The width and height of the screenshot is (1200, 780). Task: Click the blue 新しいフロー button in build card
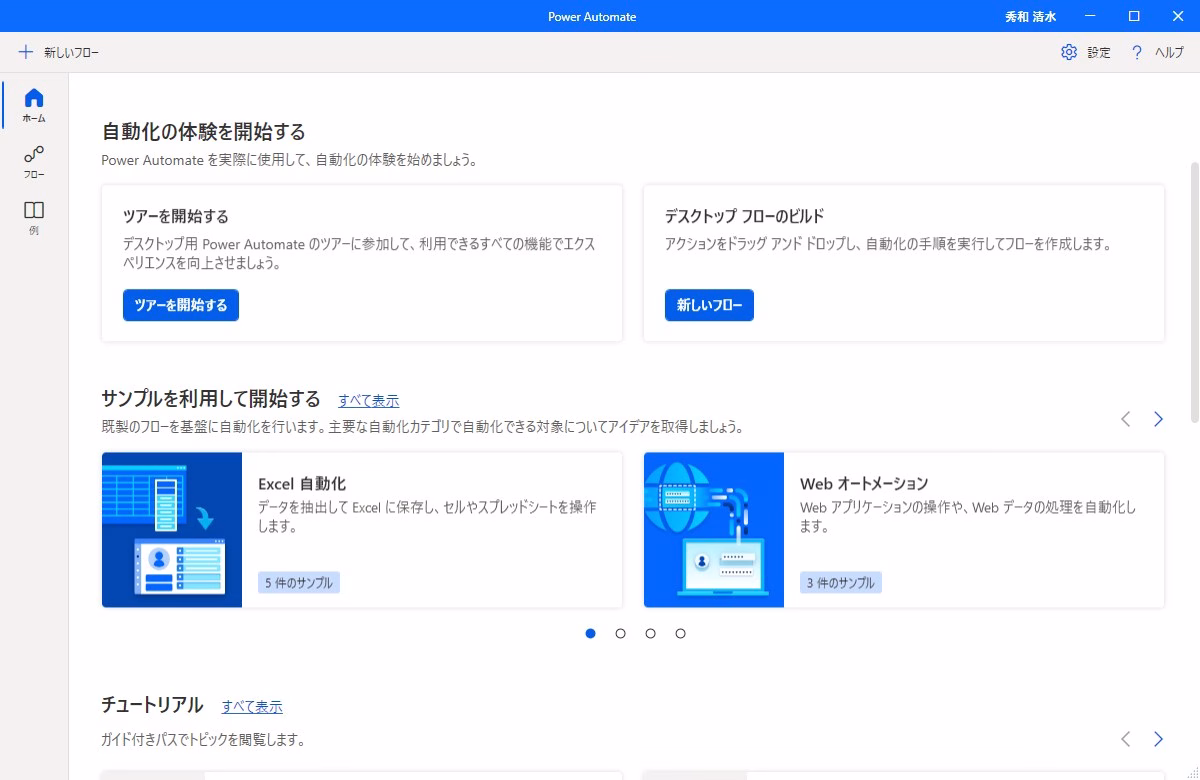[709, 305]
